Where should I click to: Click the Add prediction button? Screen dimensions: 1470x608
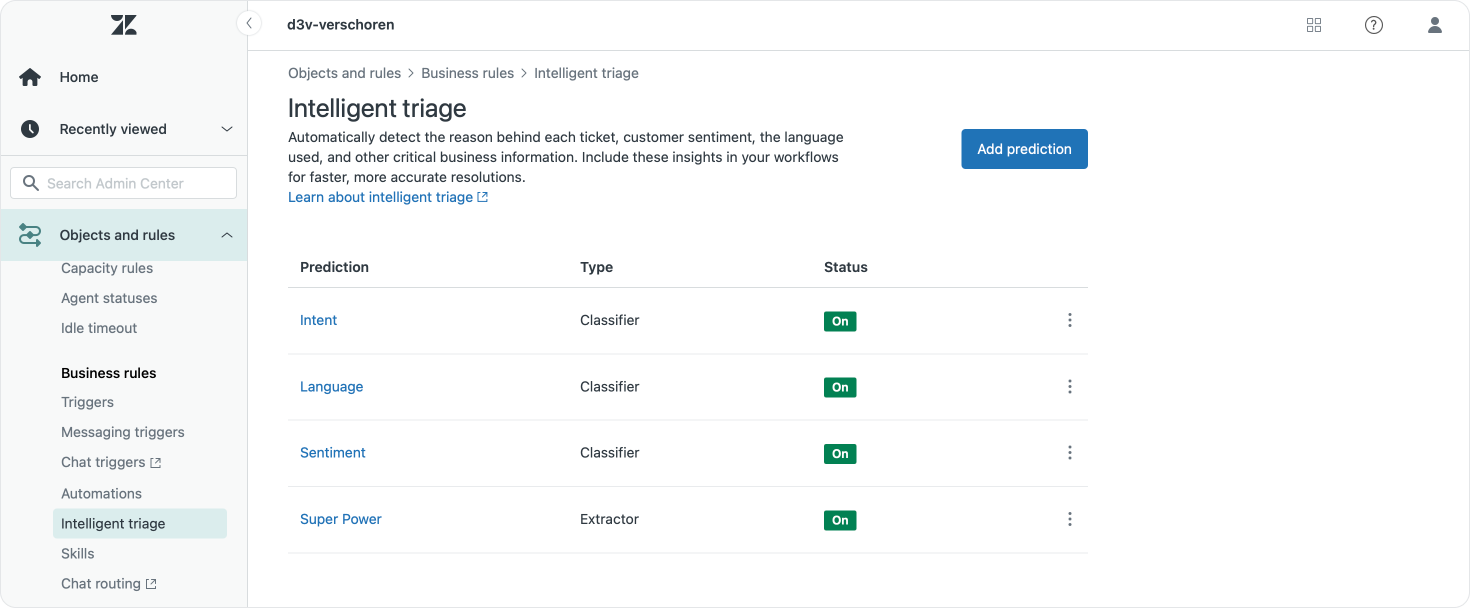coord(1024,149)
